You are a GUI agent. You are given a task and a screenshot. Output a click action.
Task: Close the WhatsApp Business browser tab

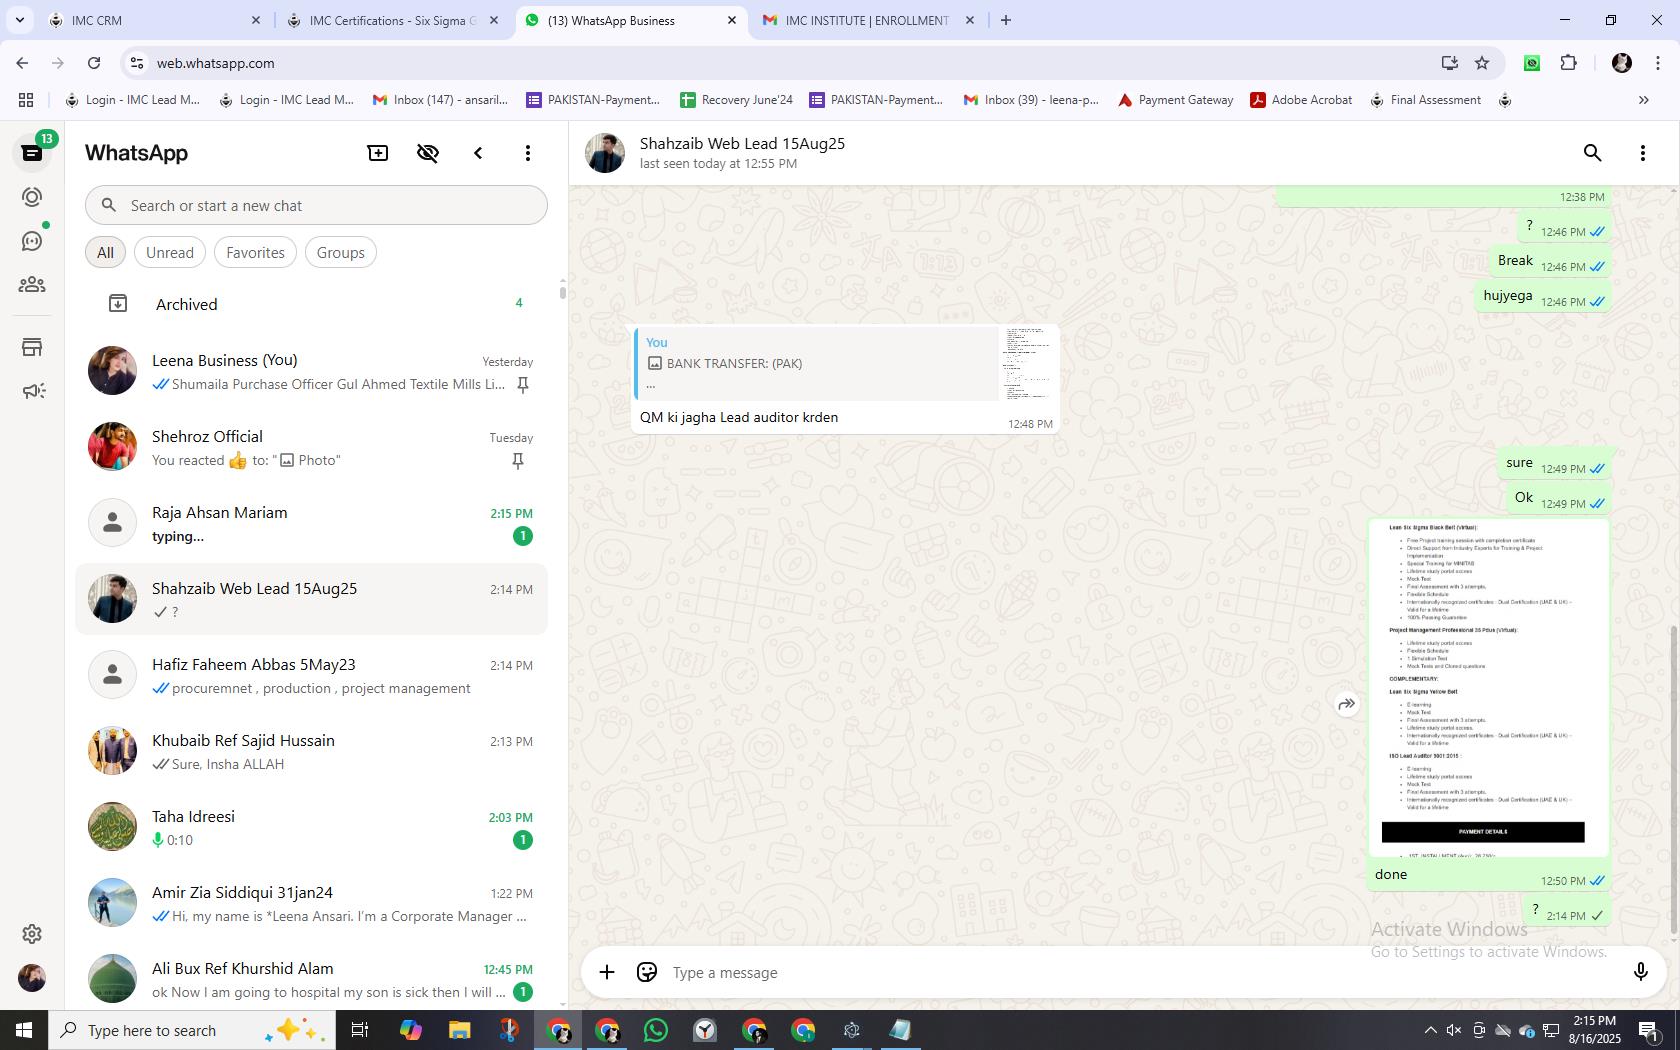[x=731, y=20]
